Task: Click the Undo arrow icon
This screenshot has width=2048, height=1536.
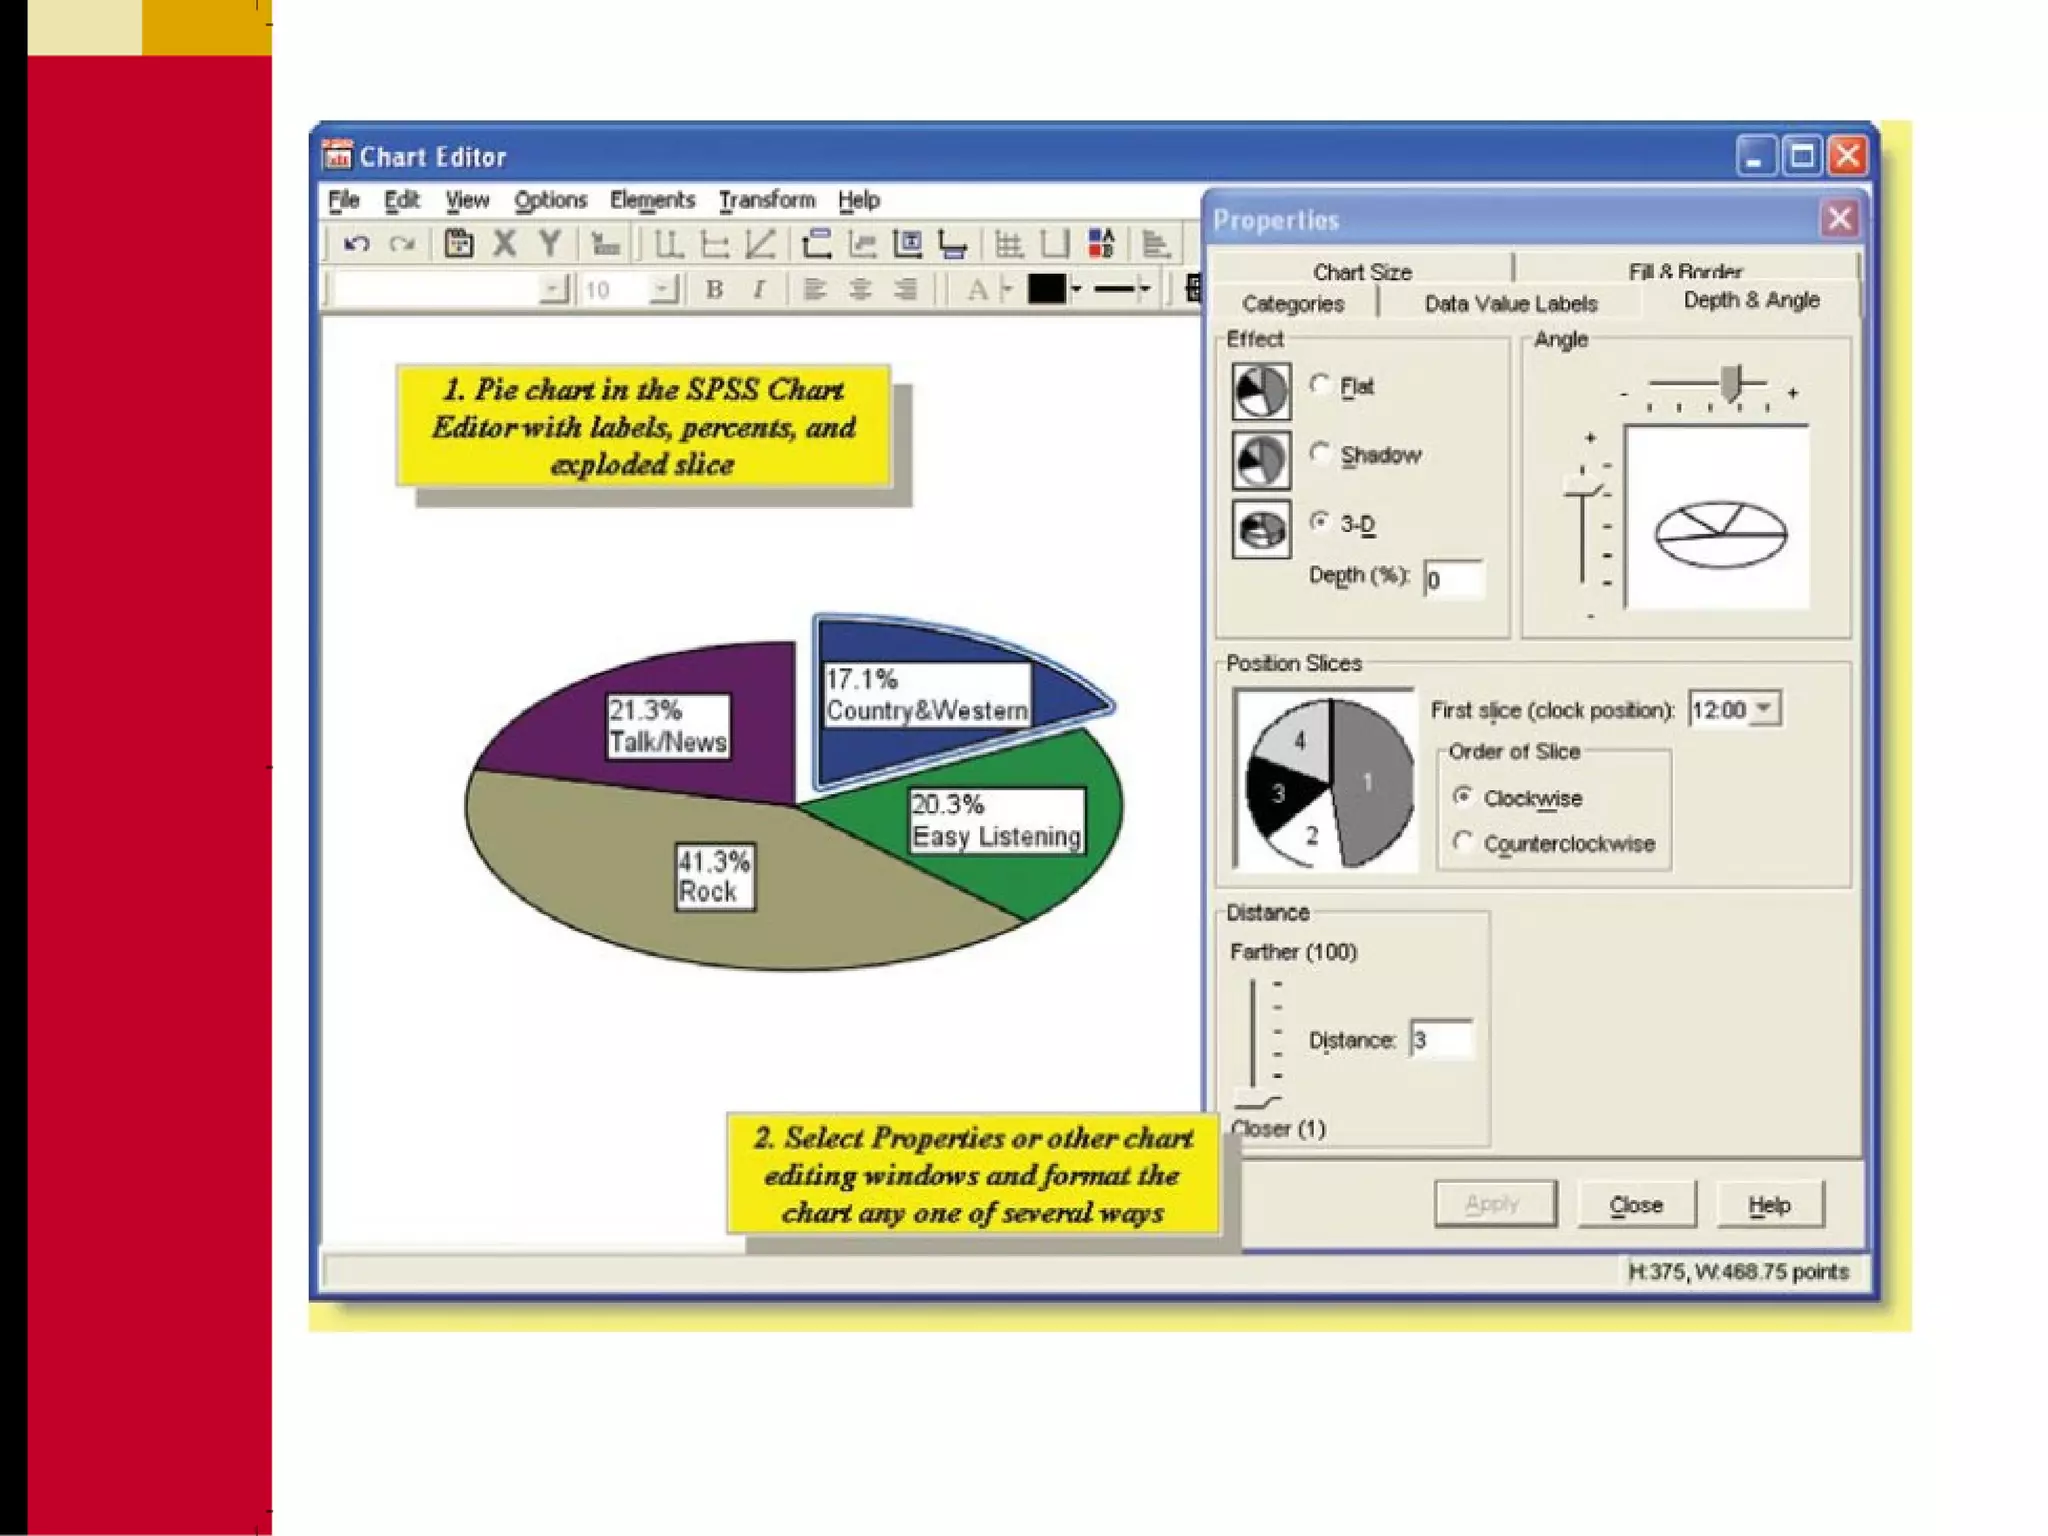Action: pos(356,244)
